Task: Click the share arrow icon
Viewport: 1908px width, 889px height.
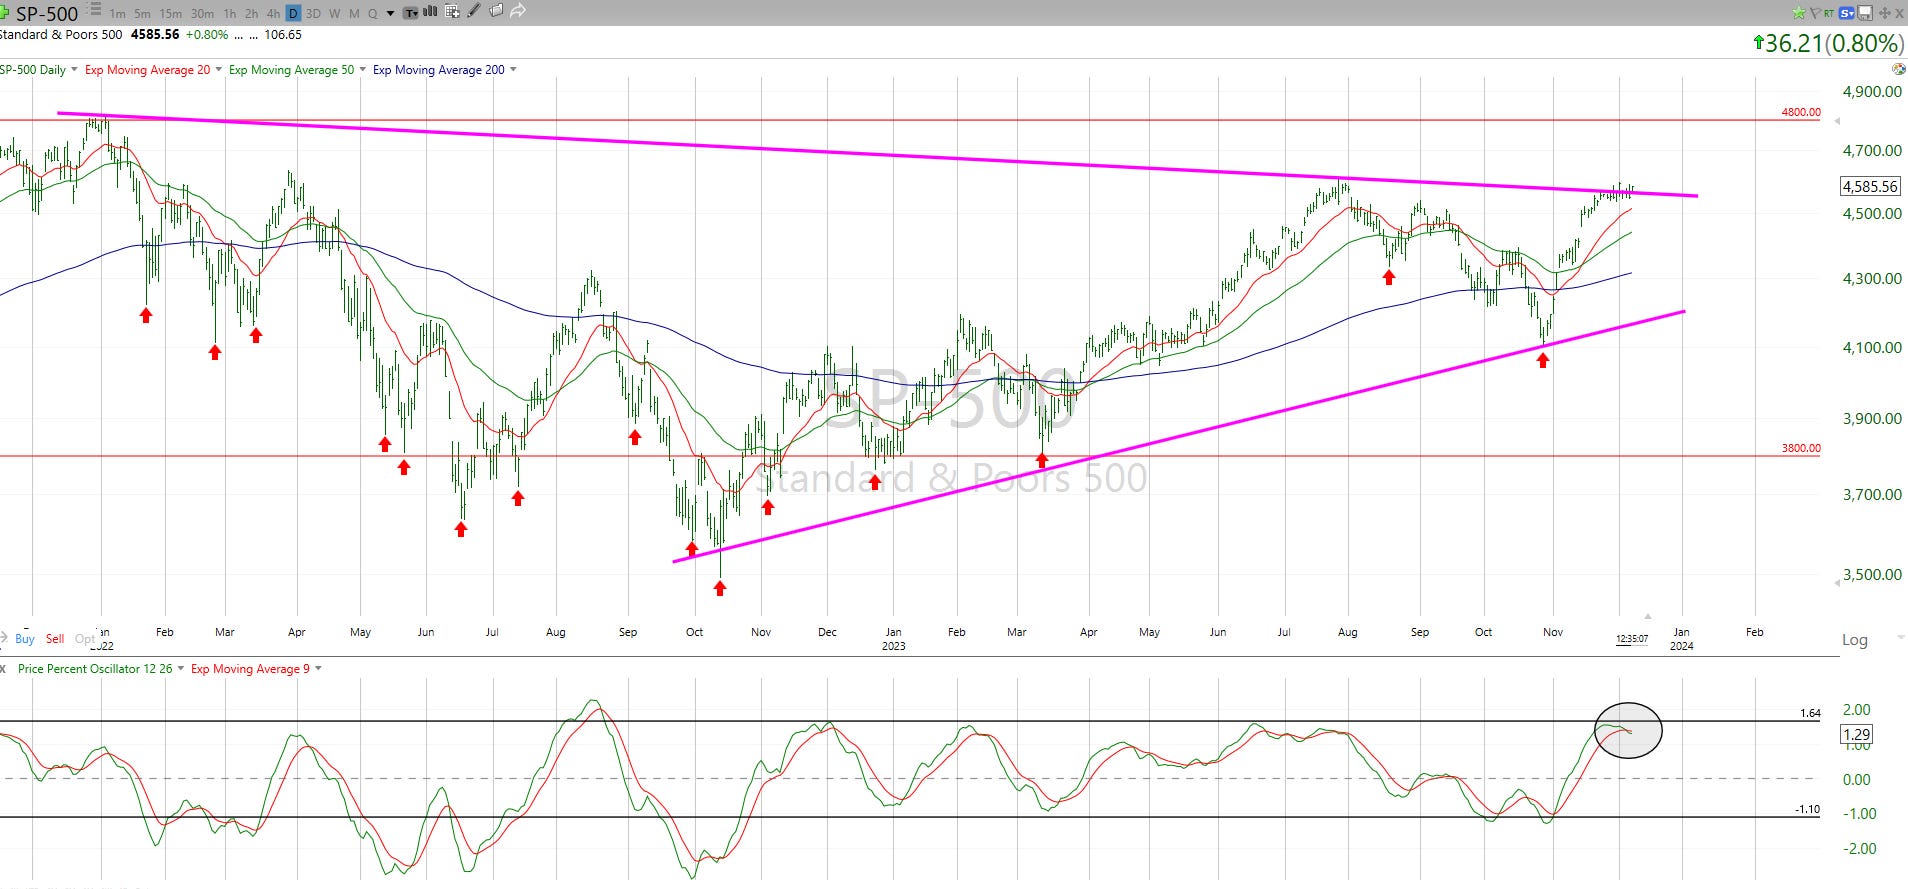Action: pyautogui.click(x=518, y=11)
